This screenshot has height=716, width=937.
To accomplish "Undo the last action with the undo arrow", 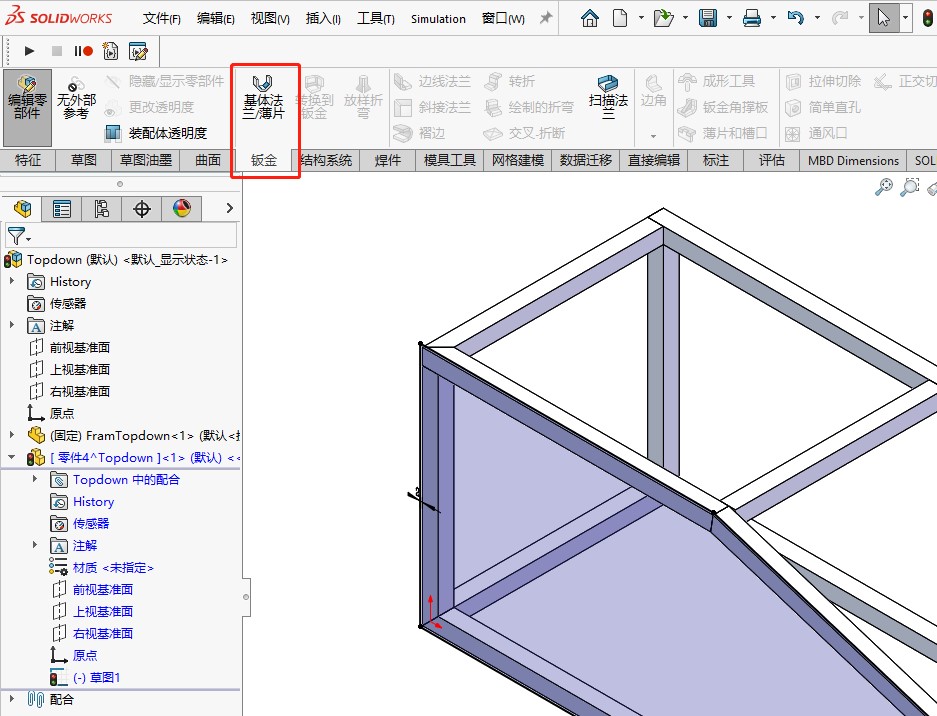I will (795, 18).
